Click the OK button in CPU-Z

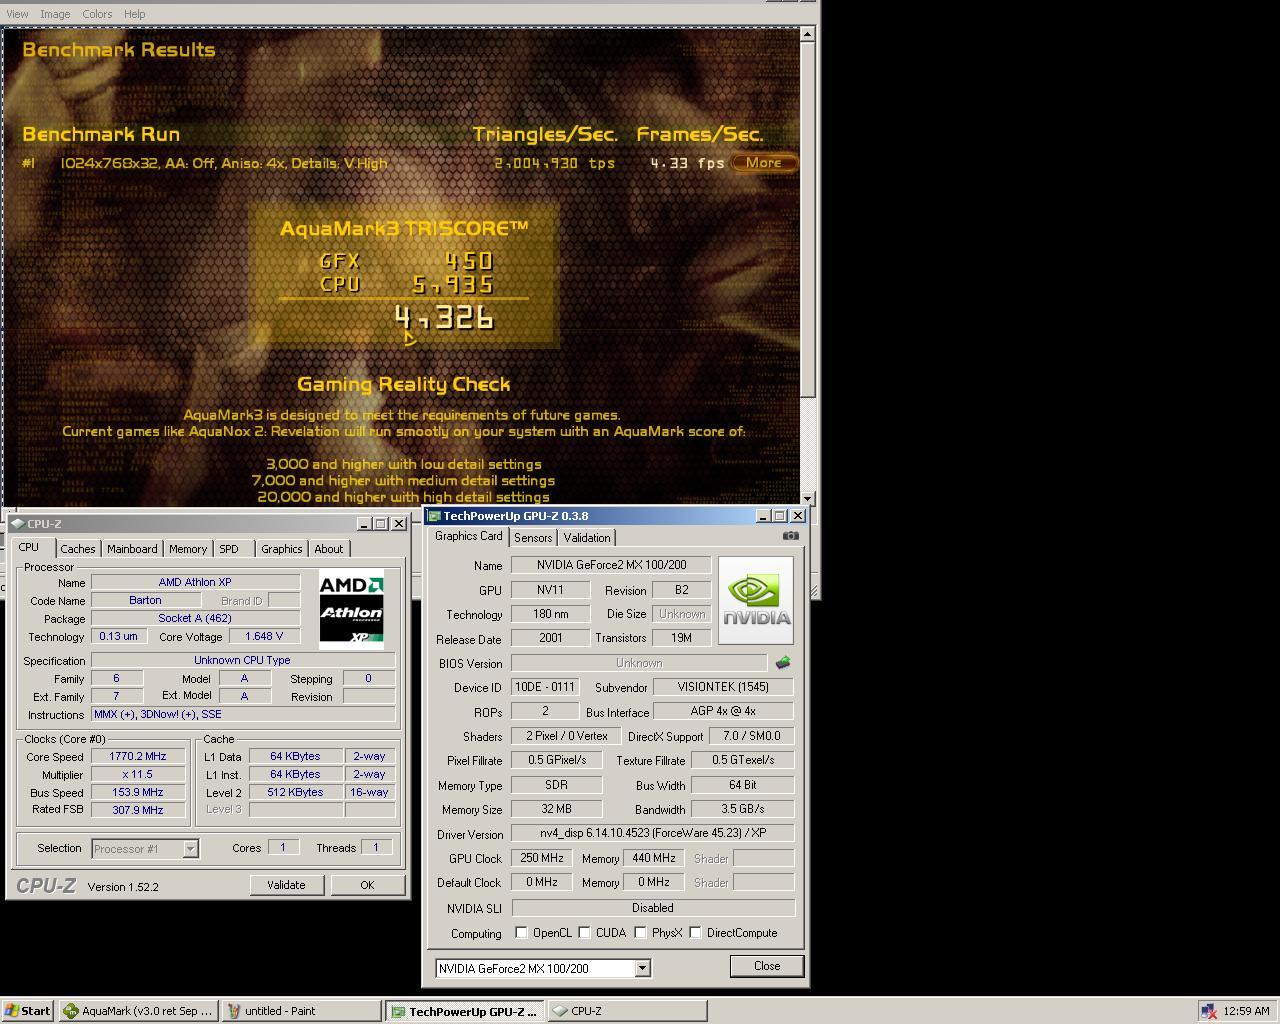(x=367, y=885)
